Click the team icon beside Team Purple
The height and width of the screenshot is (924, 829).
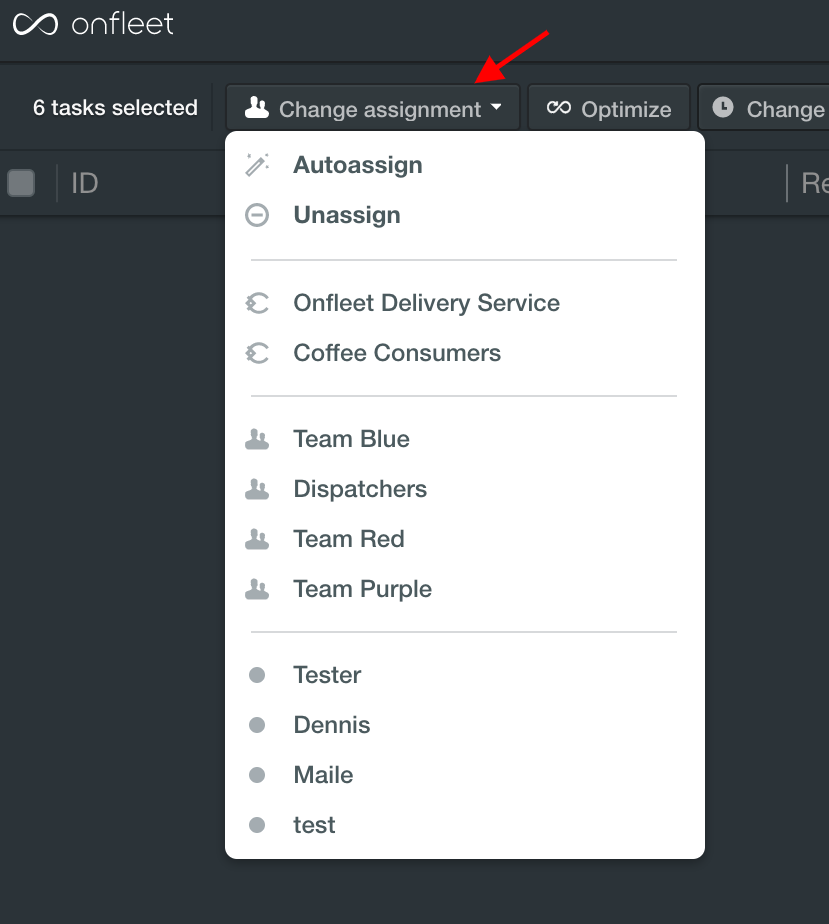[257, 590]
